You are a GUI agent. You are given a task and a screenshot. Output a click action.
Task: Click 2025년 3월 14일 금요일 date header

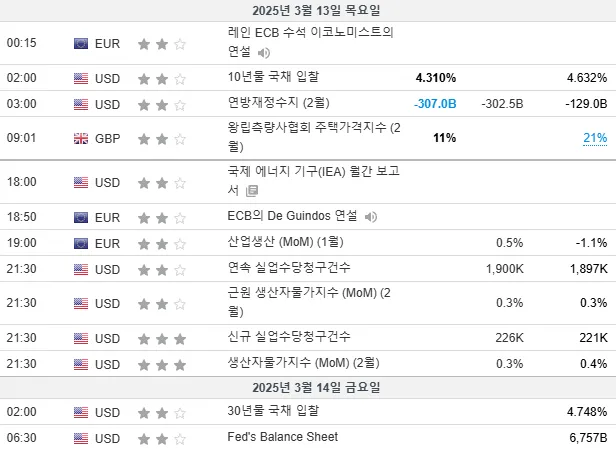(316, 388)
